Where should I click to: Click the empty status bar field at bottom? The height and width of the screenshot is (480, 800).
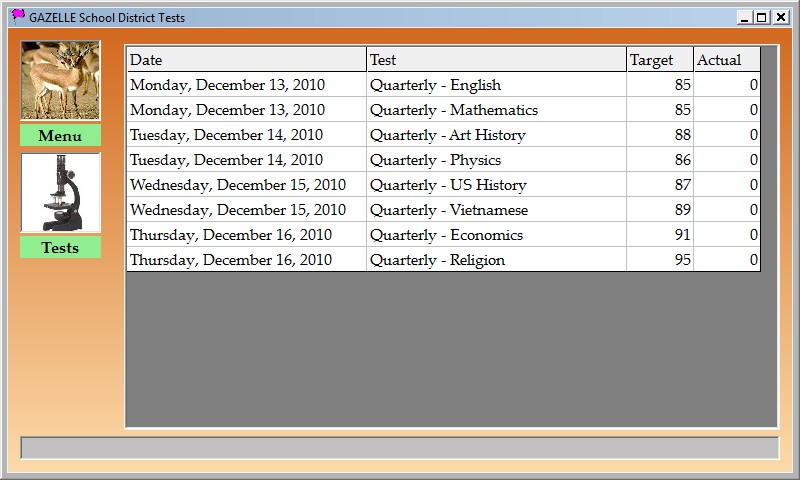(399, 448)
